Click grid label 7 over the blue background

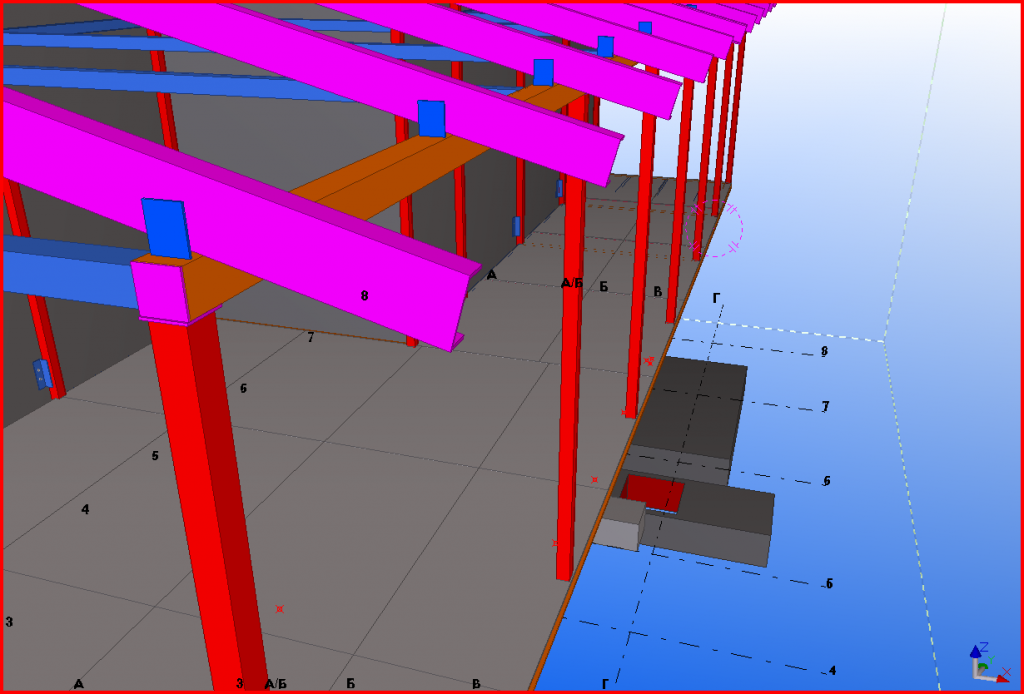pyautogui.click(x=825, y=407)
